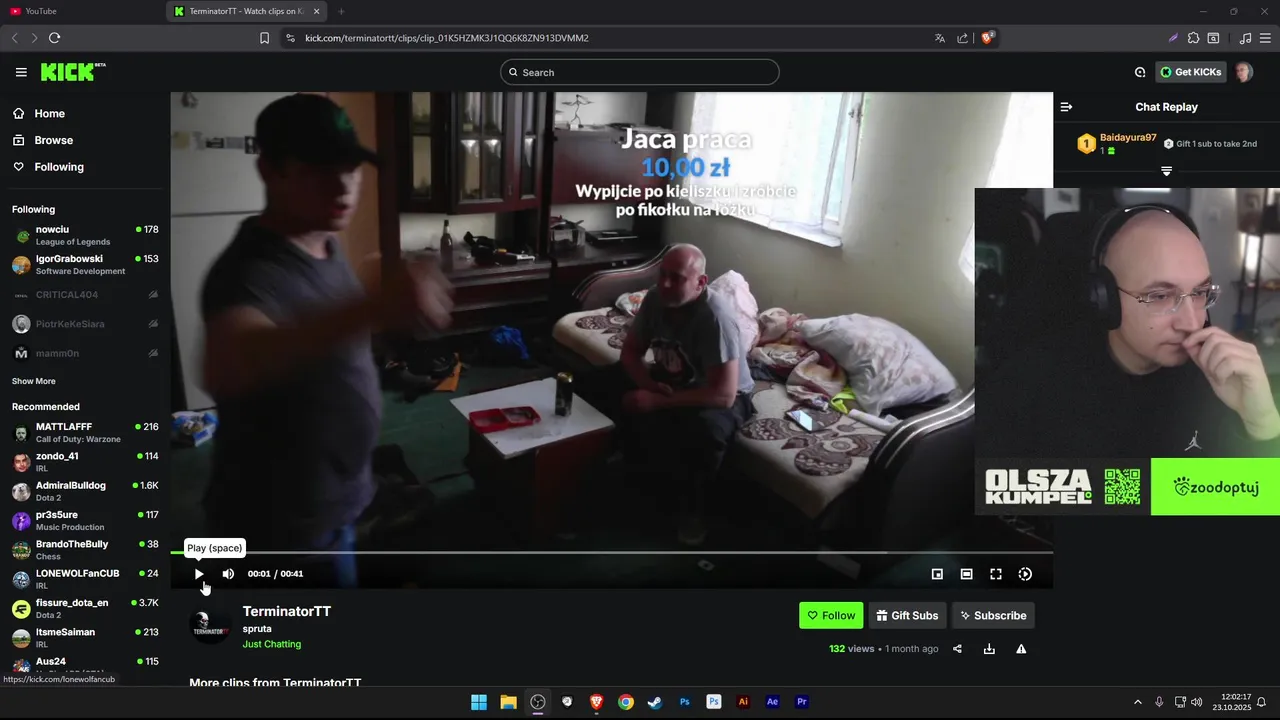Mute the video volume
Viewport: 1280px width, 720px height.
228,574
